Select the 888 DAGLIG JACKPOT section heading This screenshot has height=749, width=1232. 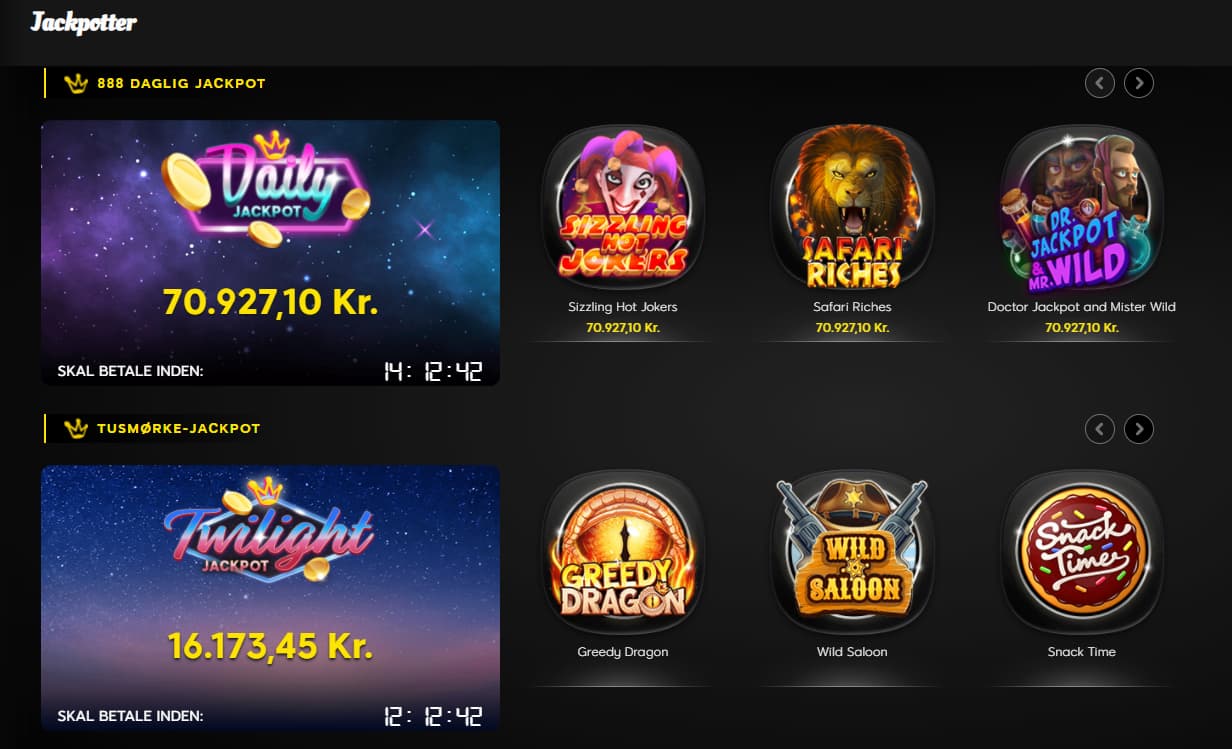pos(181,83)
